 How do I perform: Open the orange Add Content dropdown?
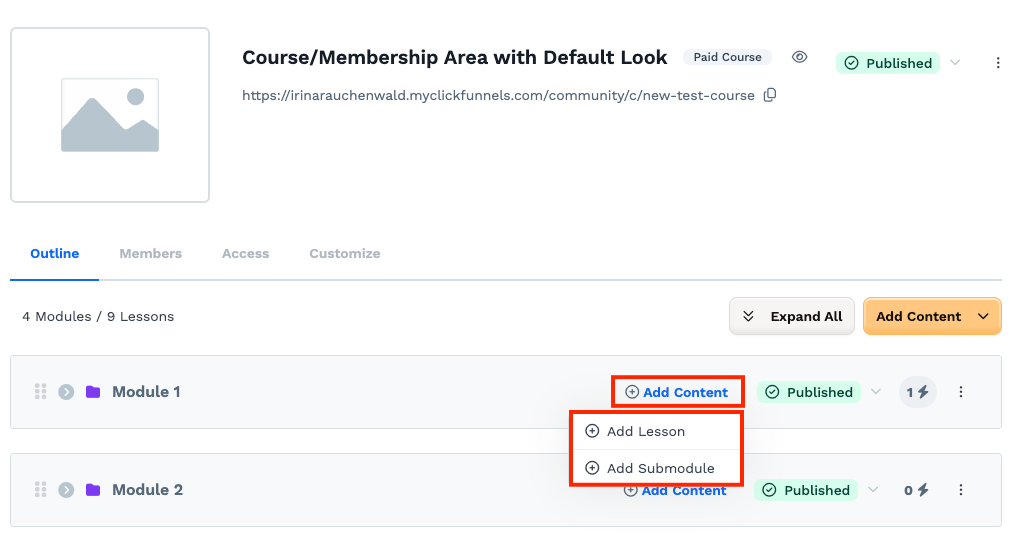coord(932,316)
